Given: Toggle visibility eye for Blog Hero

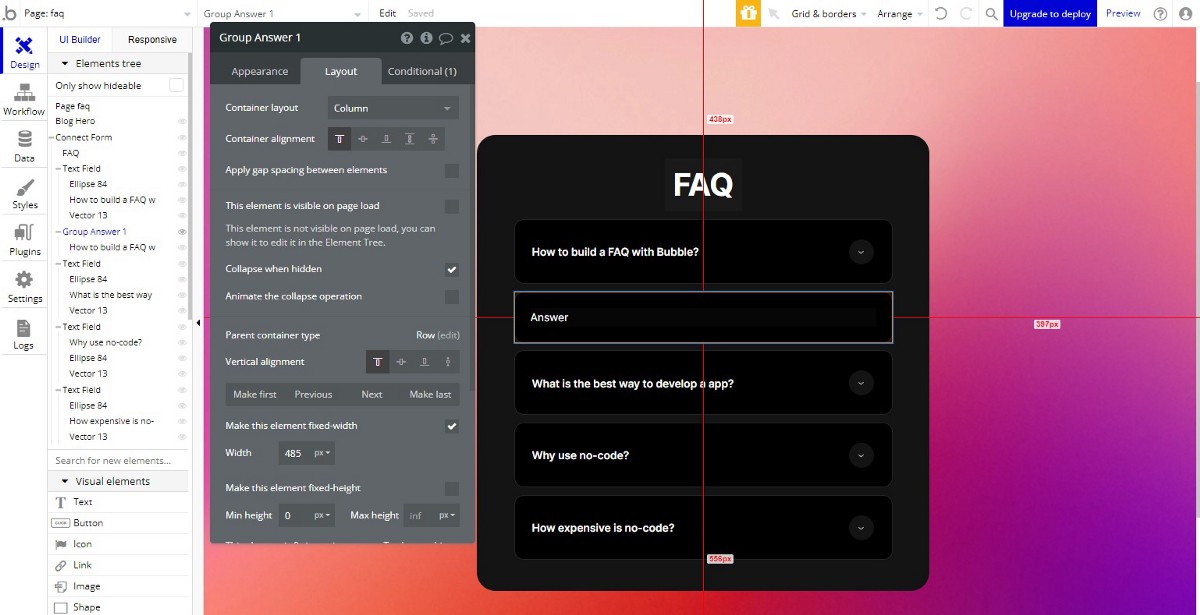Looking at the screenshot, I should click(x=182, y=122).
